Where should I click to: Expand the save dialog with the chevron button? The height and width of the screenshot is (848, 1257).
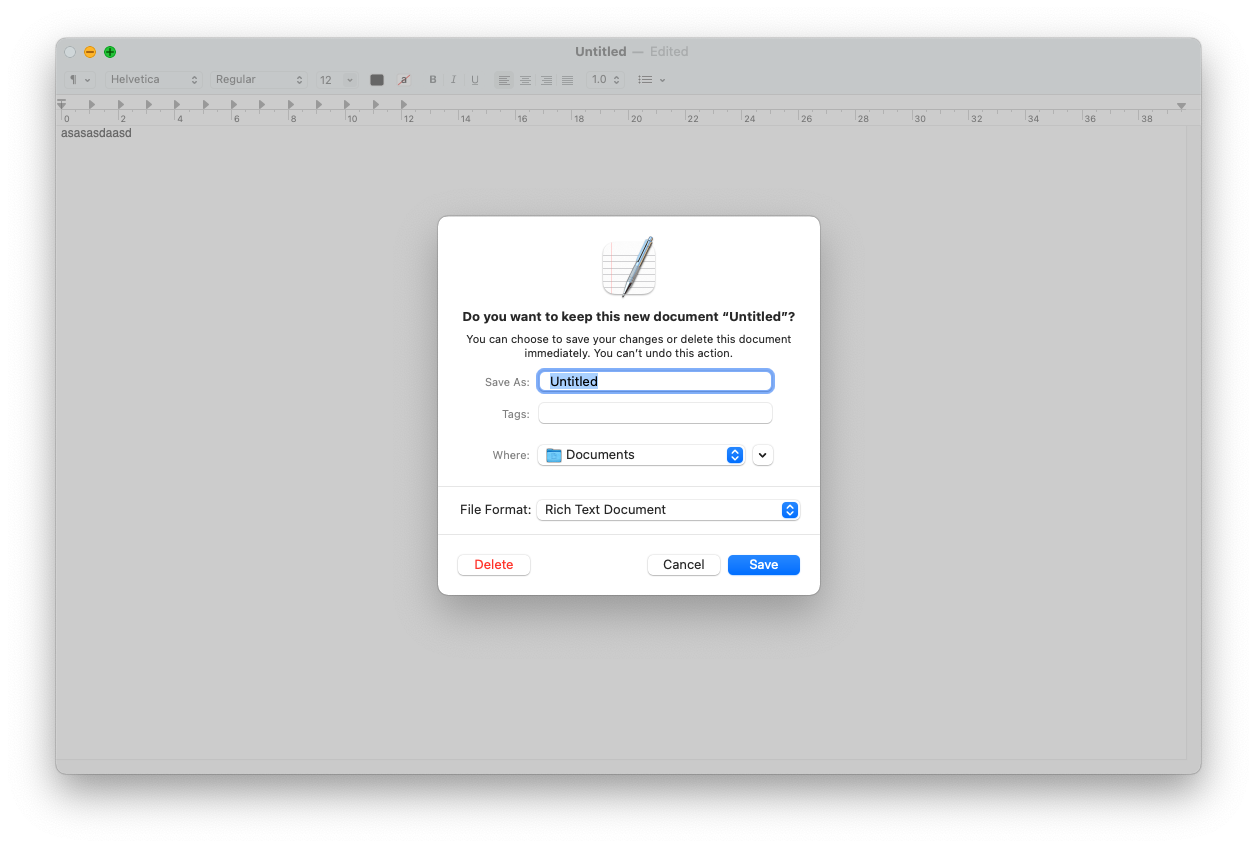click(x=762, y=455)
